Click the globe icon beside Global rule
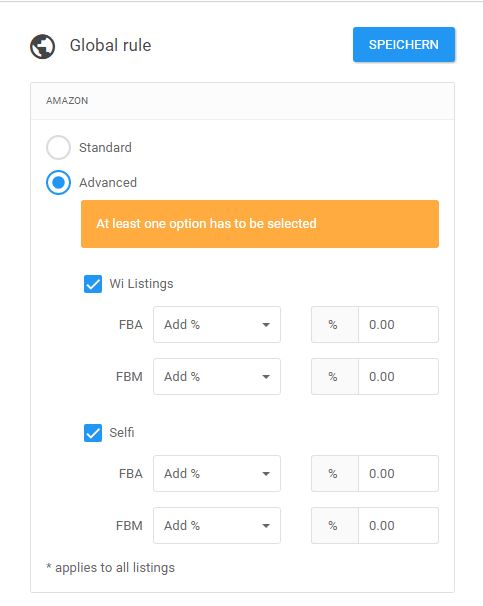The height and width of the screenshot is (606, 483). tap(43, 46)
